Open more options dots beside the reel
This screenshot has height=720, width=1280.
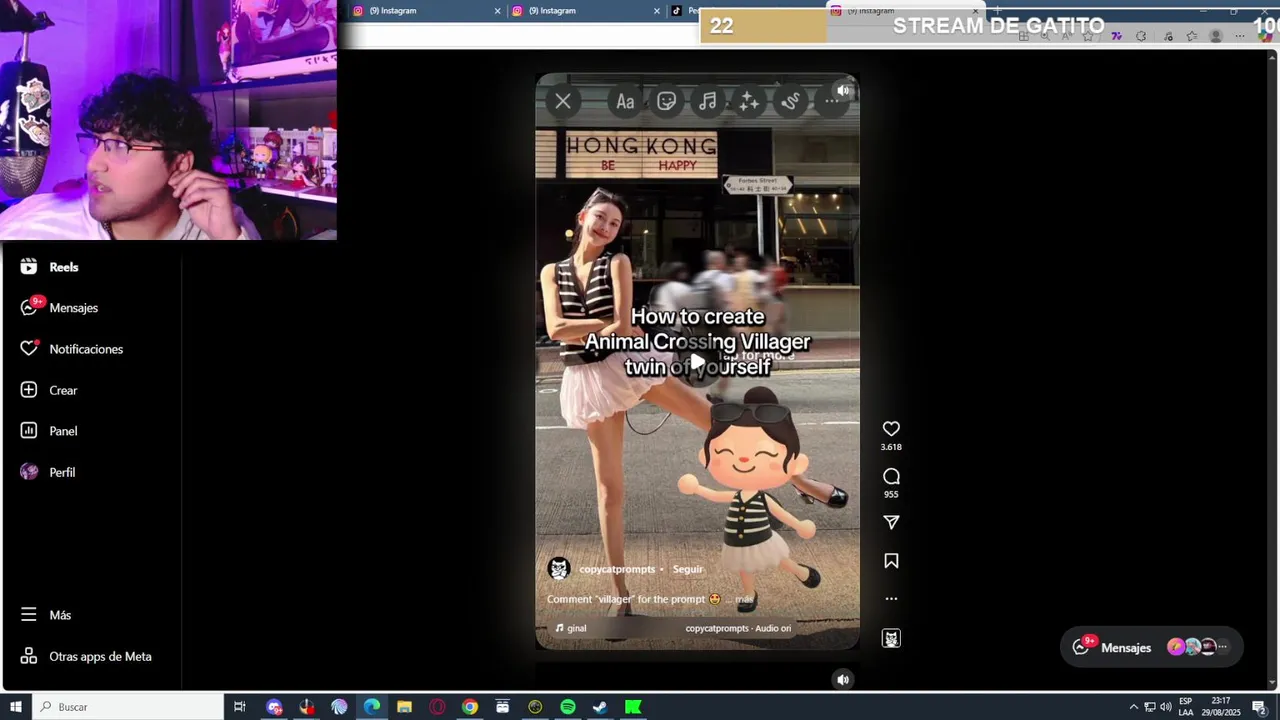click(x=891, y=599)
